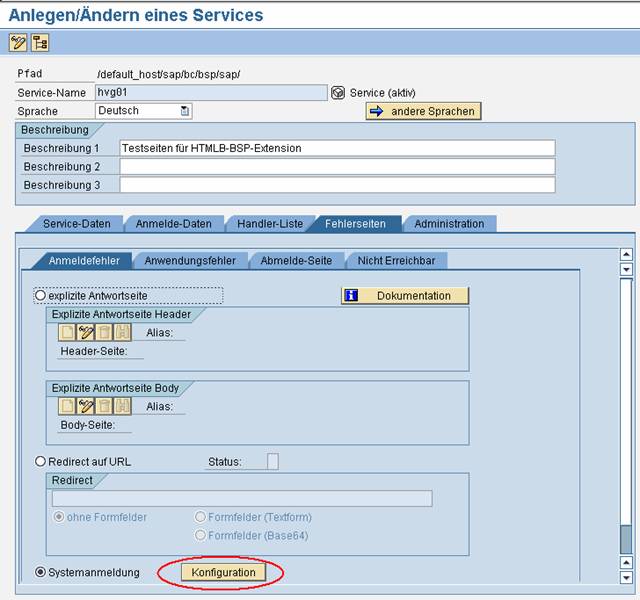Image resolution: width=640 pixels, height=600 pixels.
Task: Open the Sprache dropdown list icon
Action: coord(185,111)
